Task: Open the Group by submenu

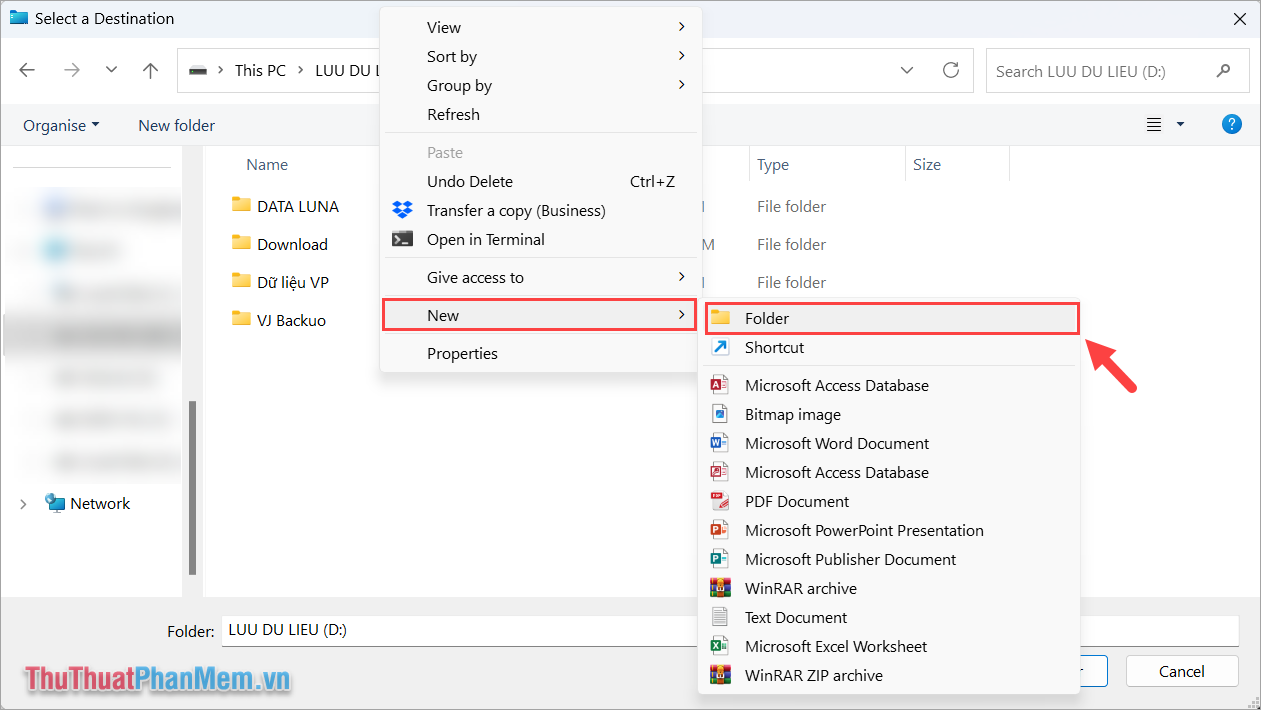Action: pyautogui.click(x=541, y=85)
